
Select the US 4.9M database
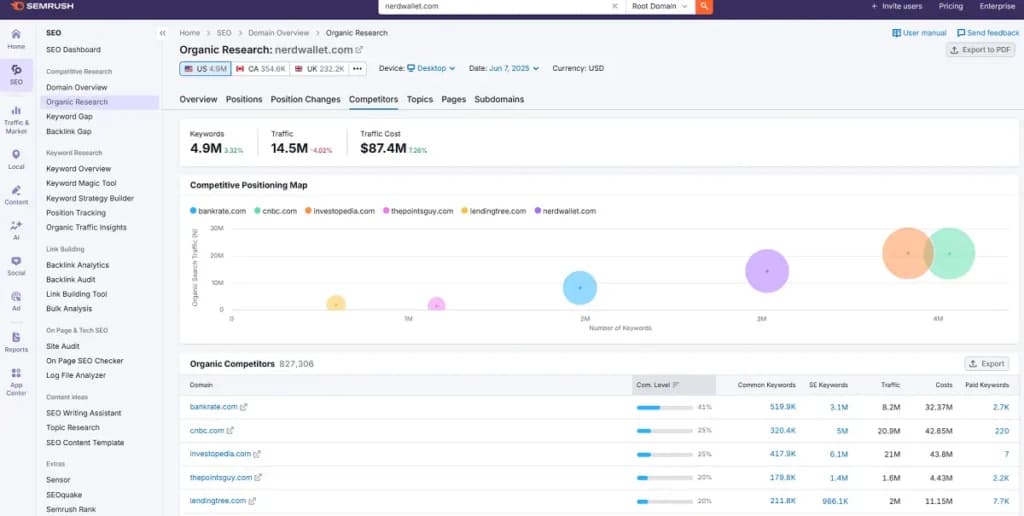(205, 69)
